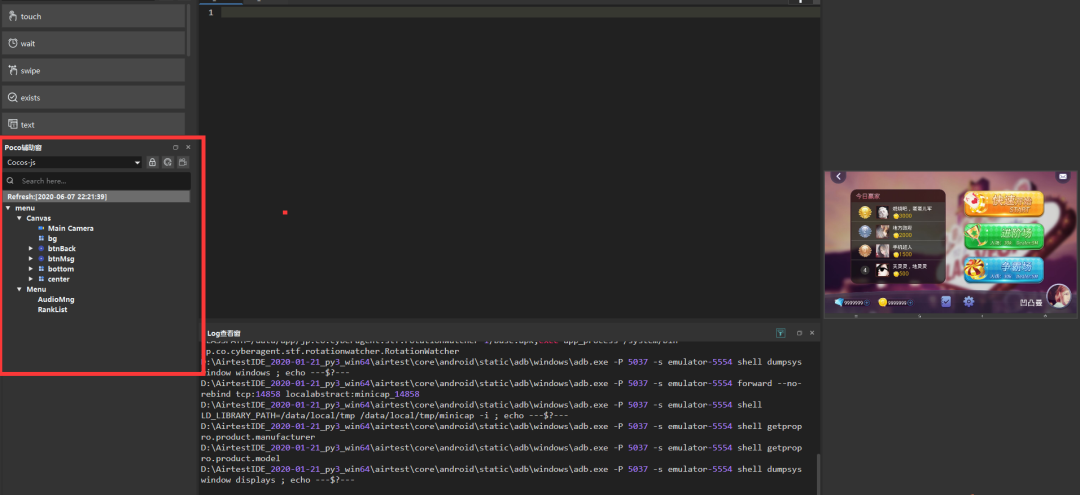This screenshot has height=495, width=1080.
Task: Select the btnMsg tree label
Action: (61, 259)
